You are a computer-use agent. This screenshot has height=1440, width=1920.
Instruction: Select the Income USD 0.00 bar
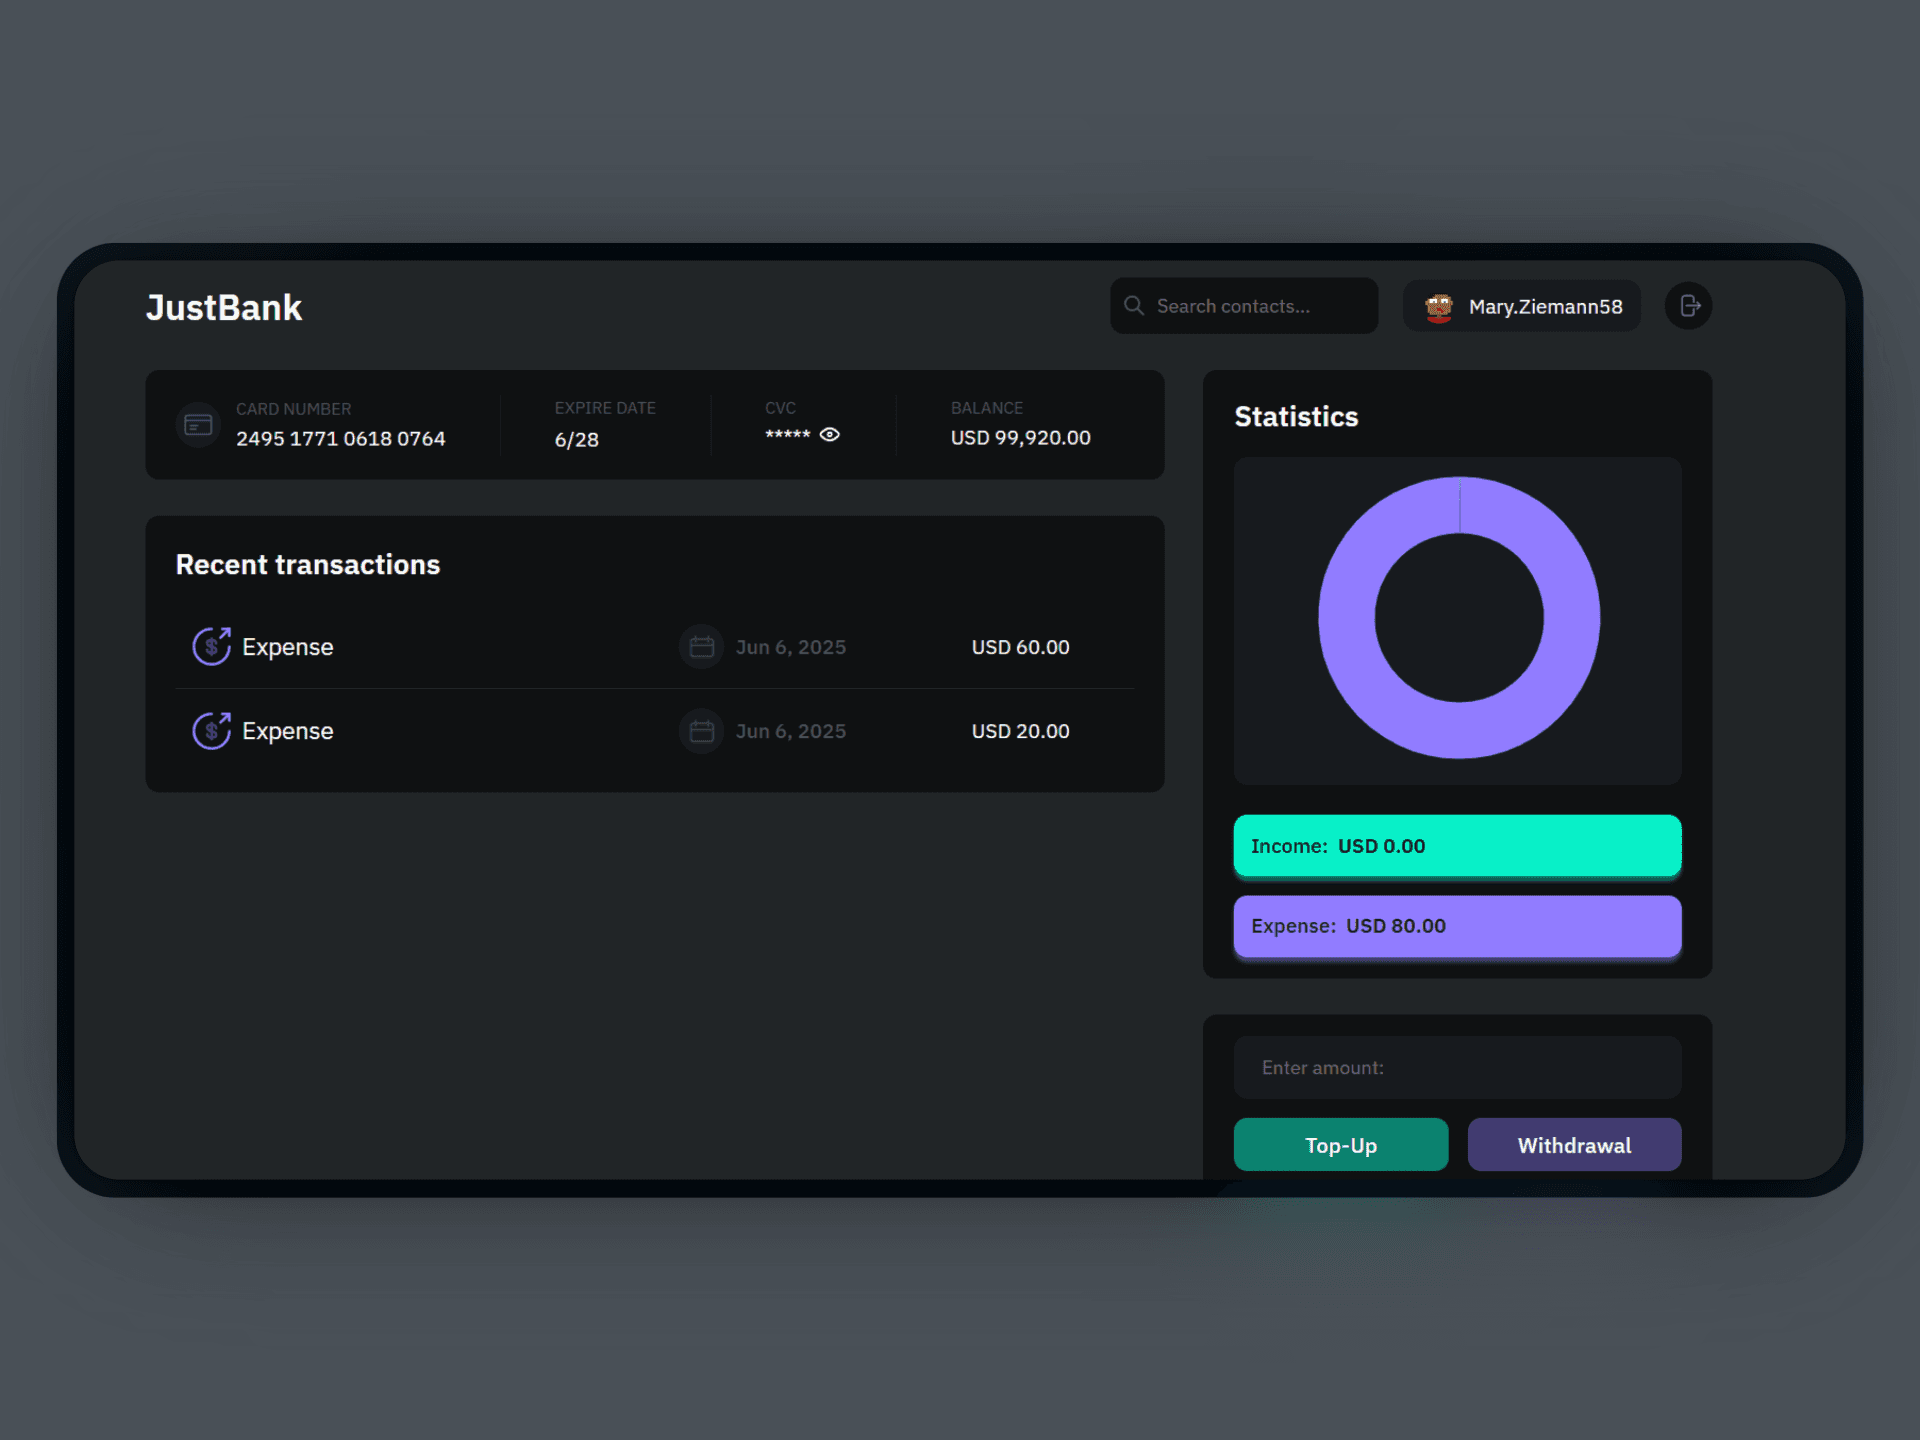1456,846
